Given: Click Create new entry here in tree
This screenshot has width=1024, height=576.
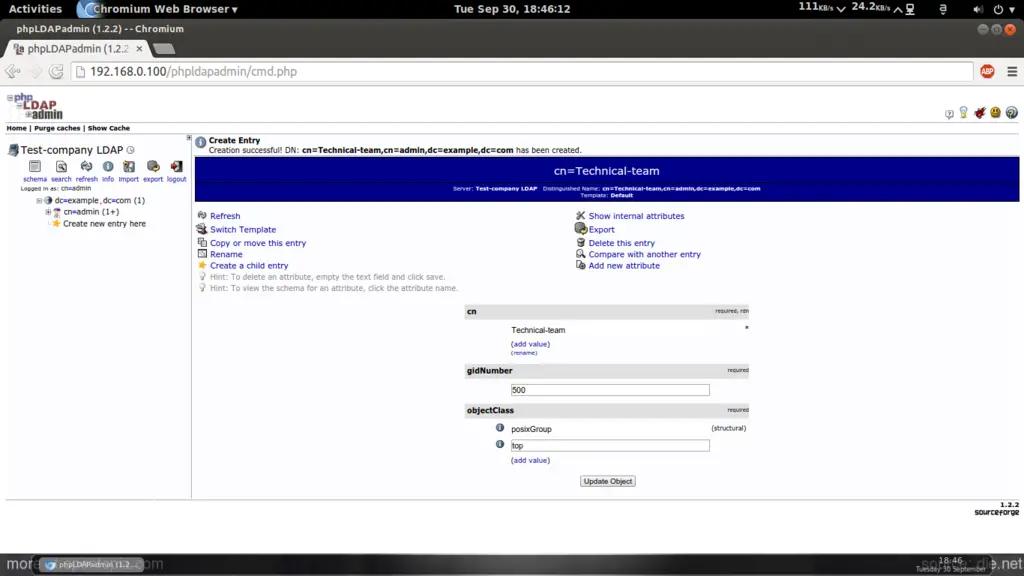Looking at the screenshot, I should (x=104, y=223).
